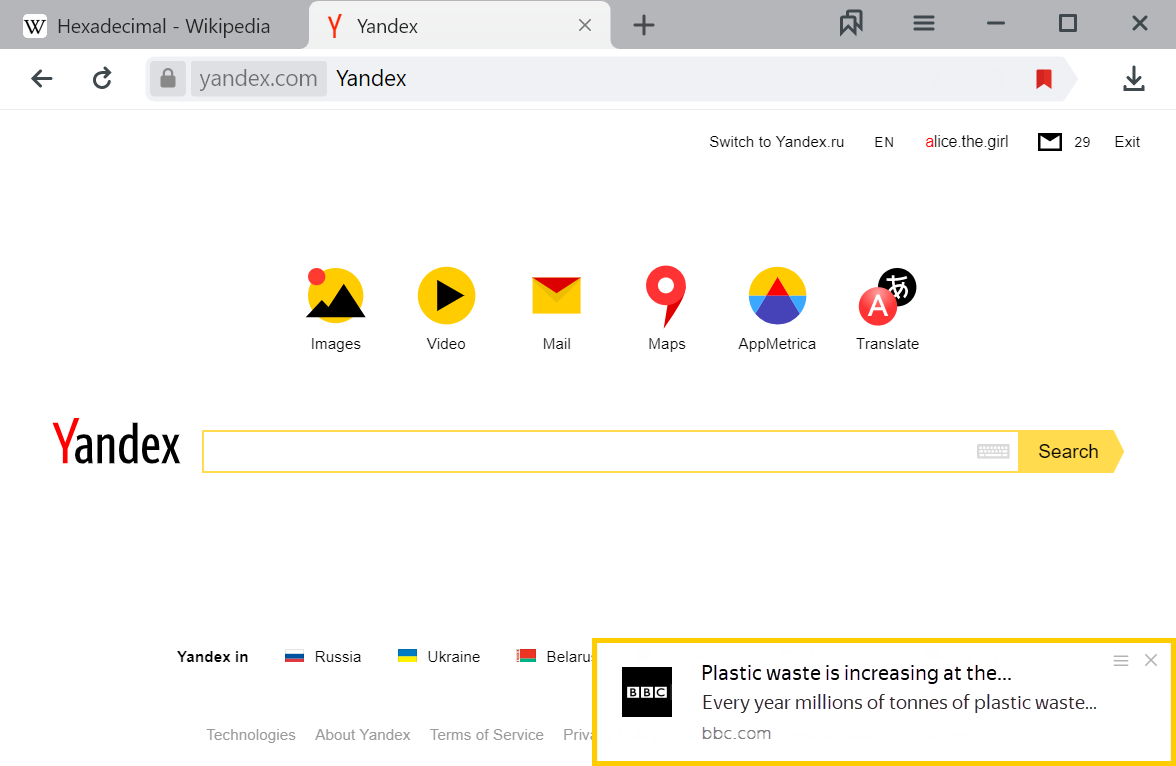Screen dimensions: 1176x766
Task: Click the Exit link
Action: tap(1126, 142)
